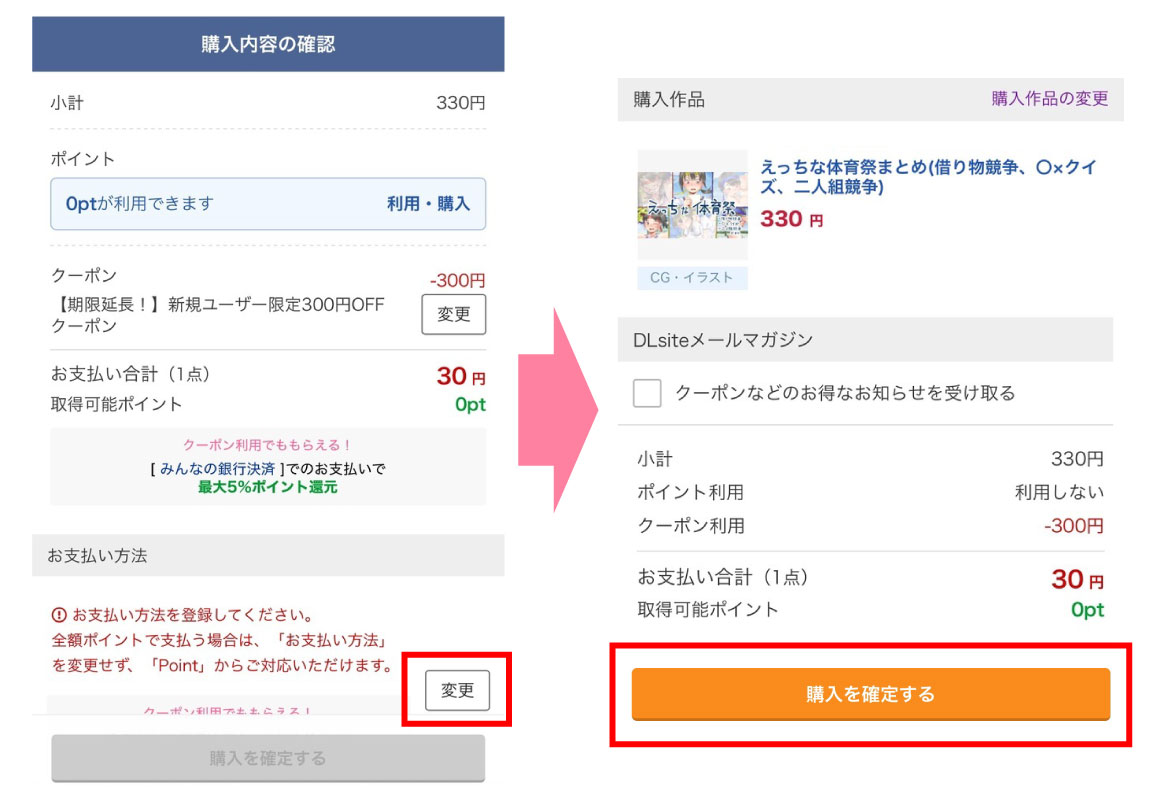Viewport: 1150px width, 800px height.
Task: Click the product cover thumbnail
Action: tap(692, 206)
